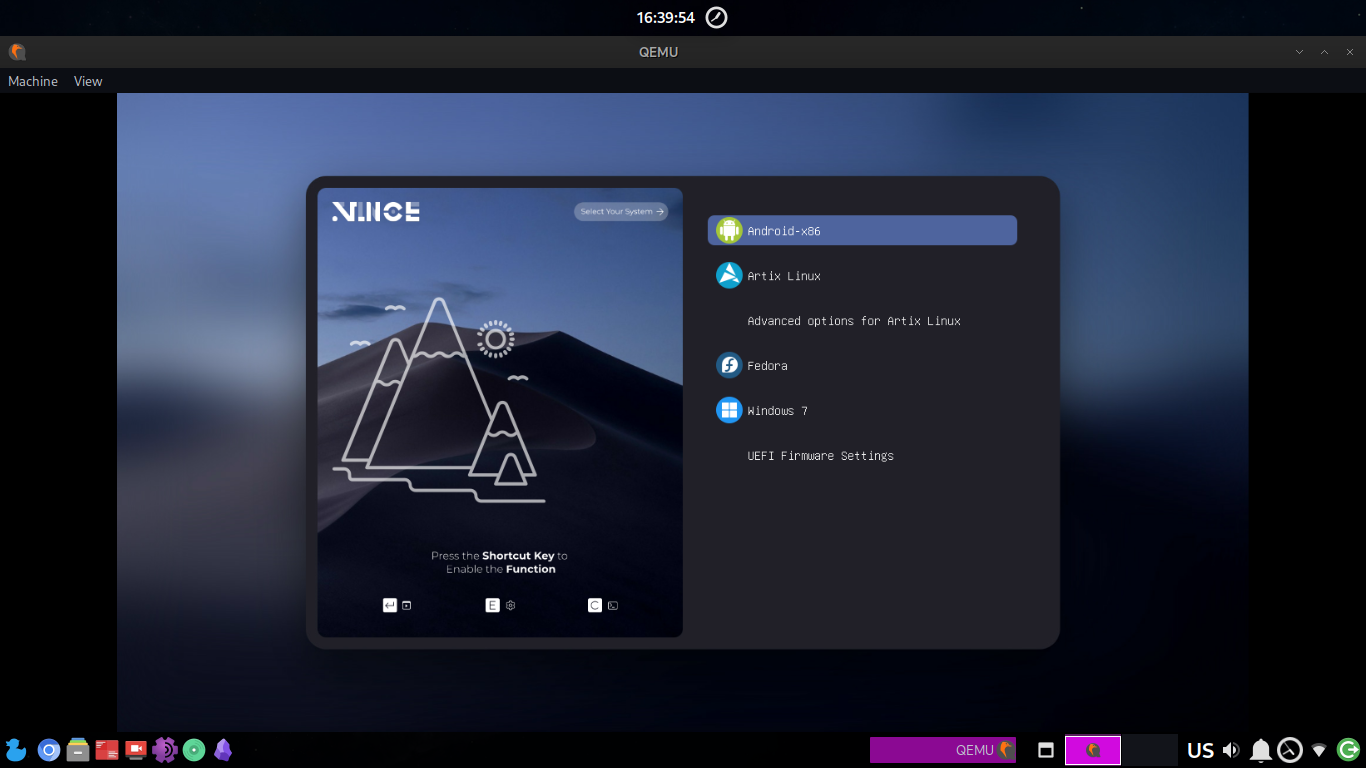Open the View menu
The height and width of the screenshot is (768, 1366).
pyautogui.click(x=88, y=81)
